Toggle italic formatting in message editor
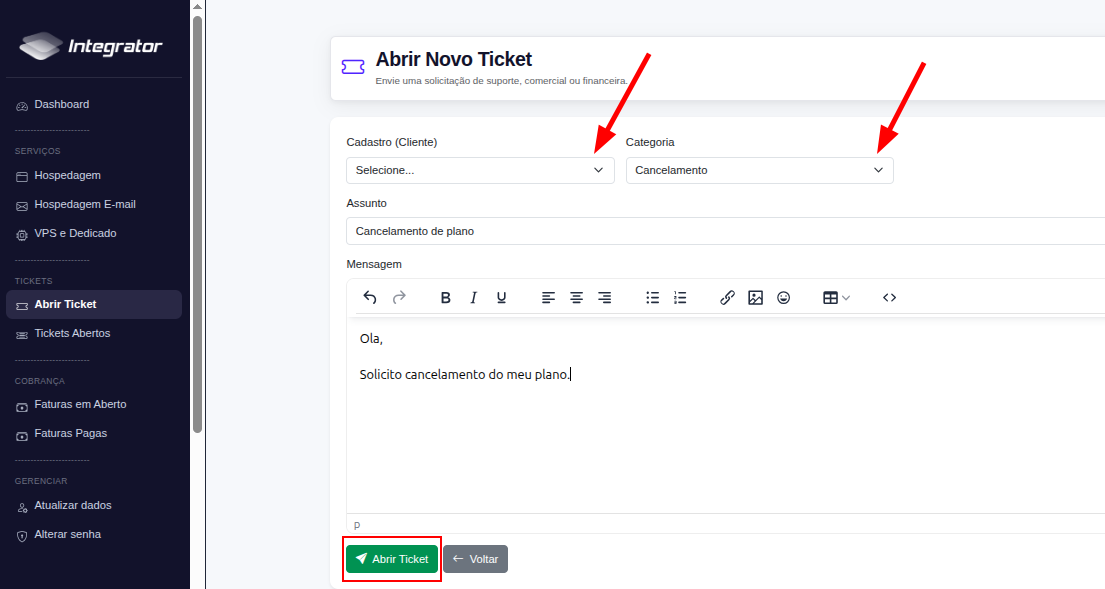Viewport: 1105px width, 589px height. coord(474,298)
